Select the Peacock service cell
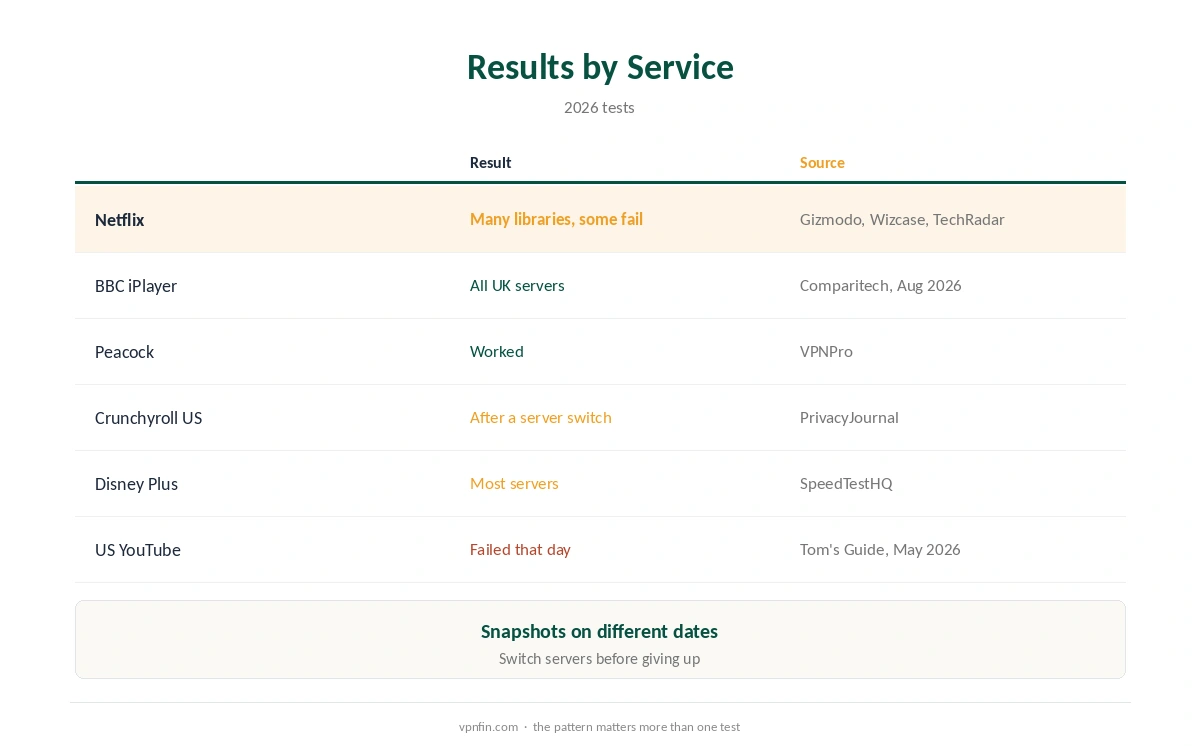The width and height of the screenshot is (1200, 746). (x=124, y=351)
